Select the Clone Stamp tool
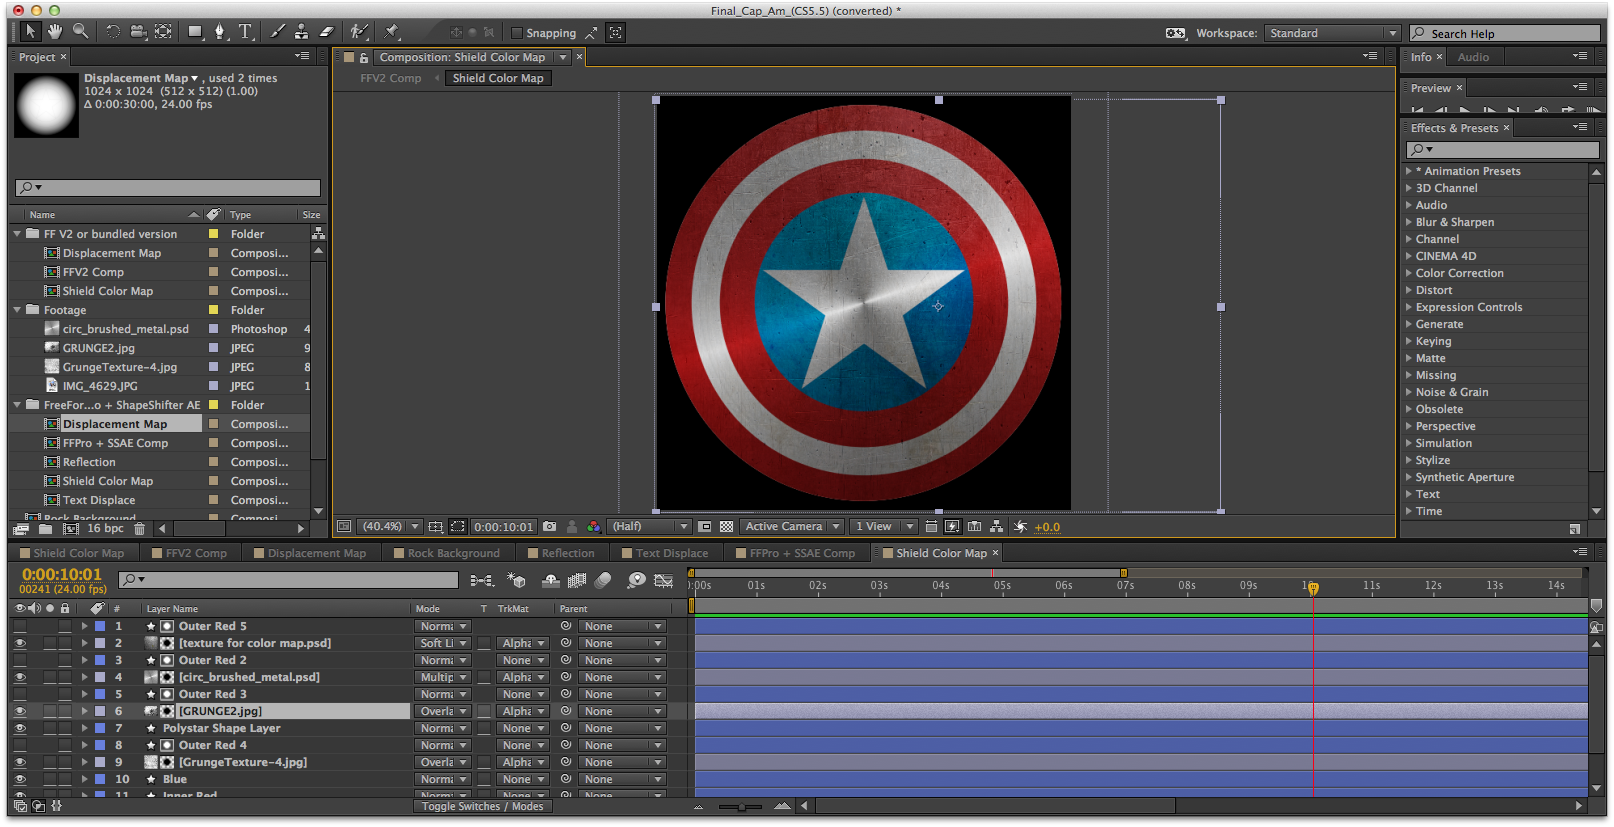The width and height of the screenshot is (1614, 827). pyautogui.click(x=301, y=32)
